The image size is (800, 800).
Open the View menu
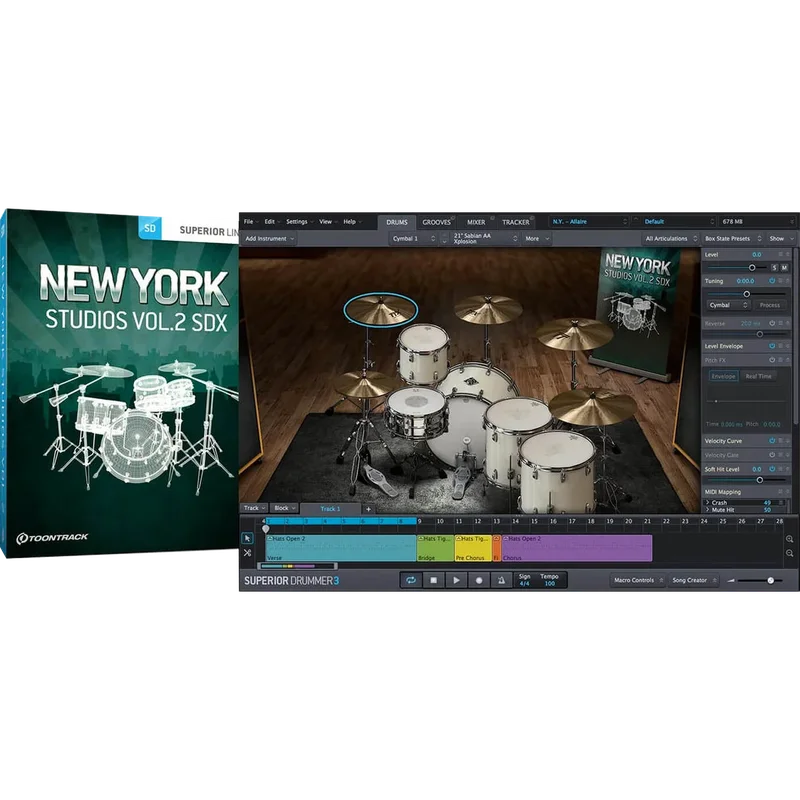328,221
